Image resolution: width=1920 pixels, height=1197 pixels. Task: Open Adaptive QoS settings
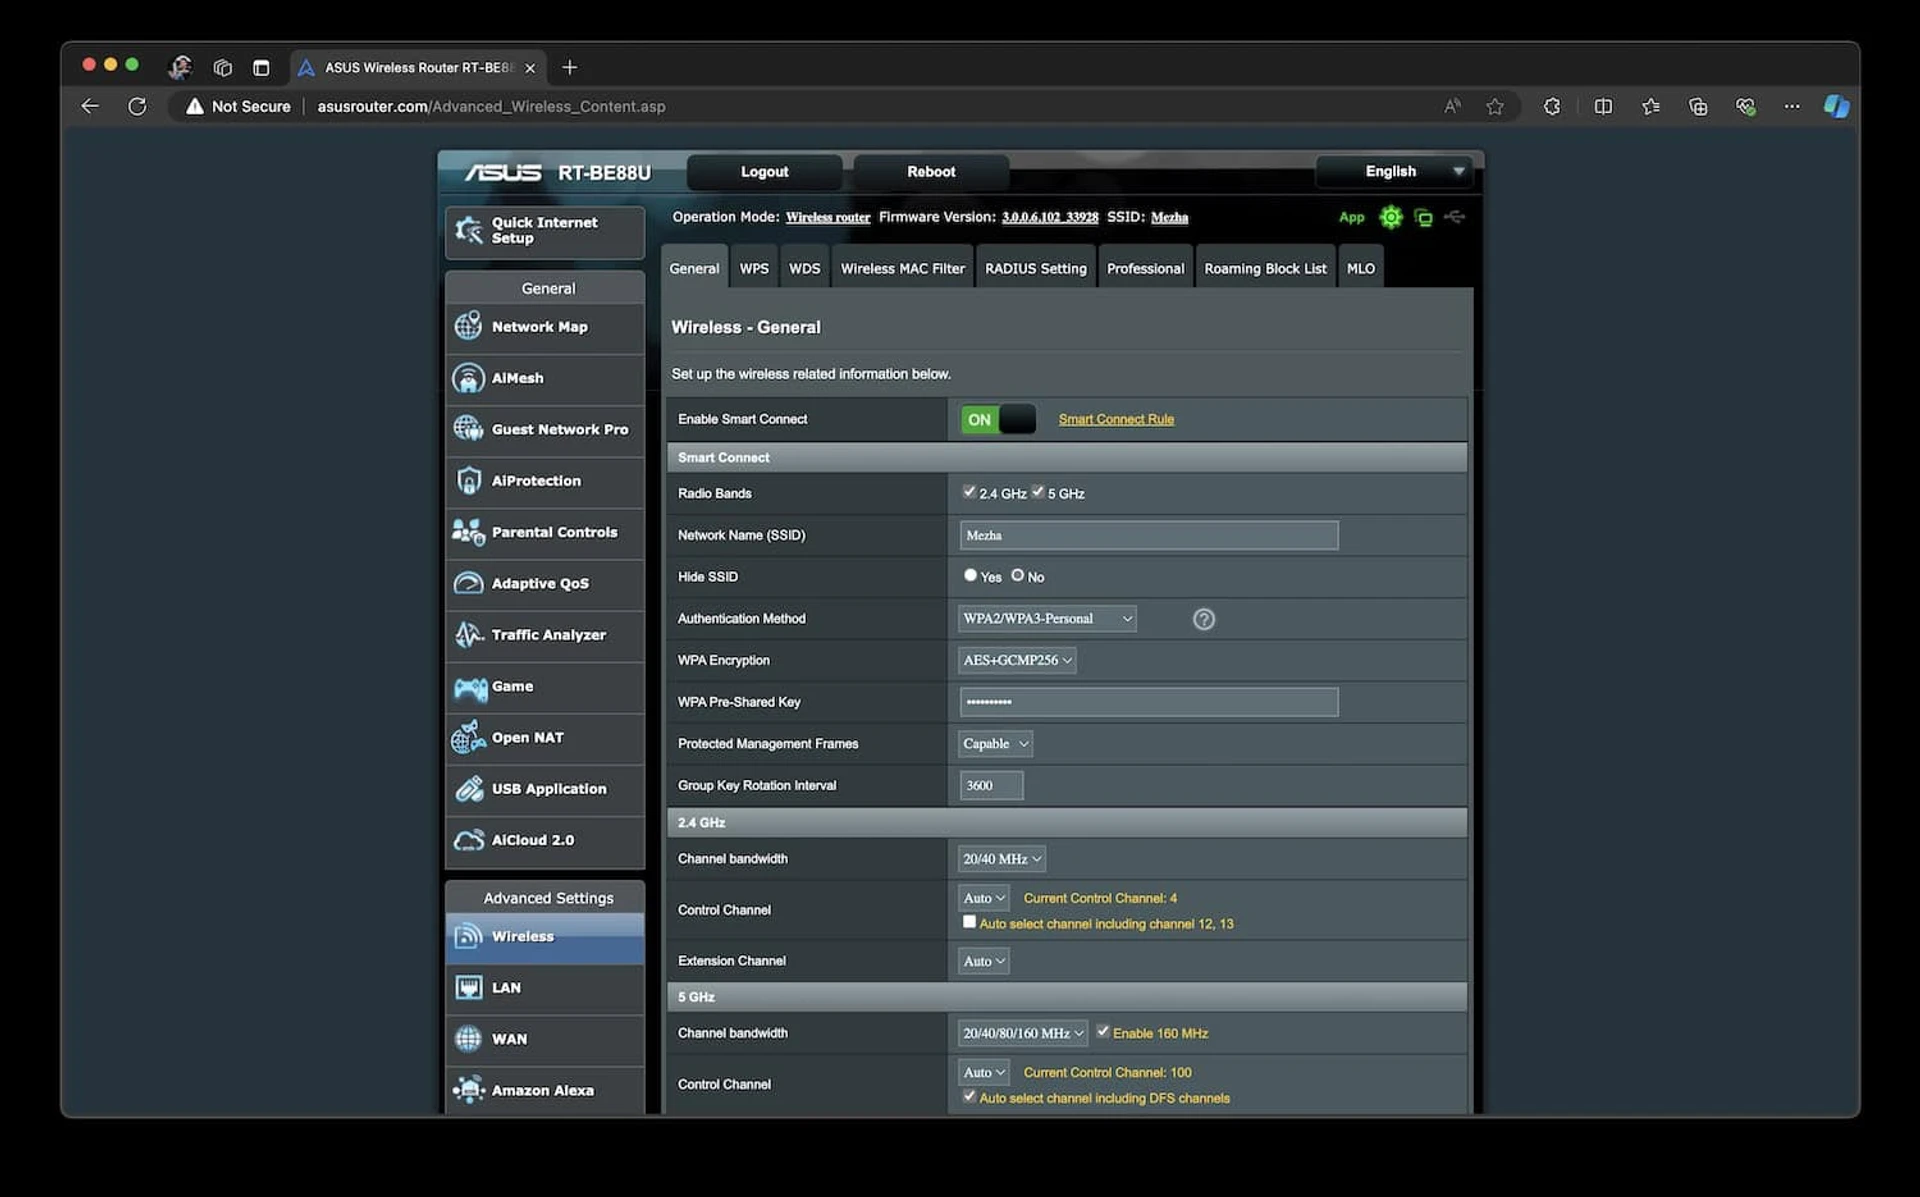click(x=545, y=583)
